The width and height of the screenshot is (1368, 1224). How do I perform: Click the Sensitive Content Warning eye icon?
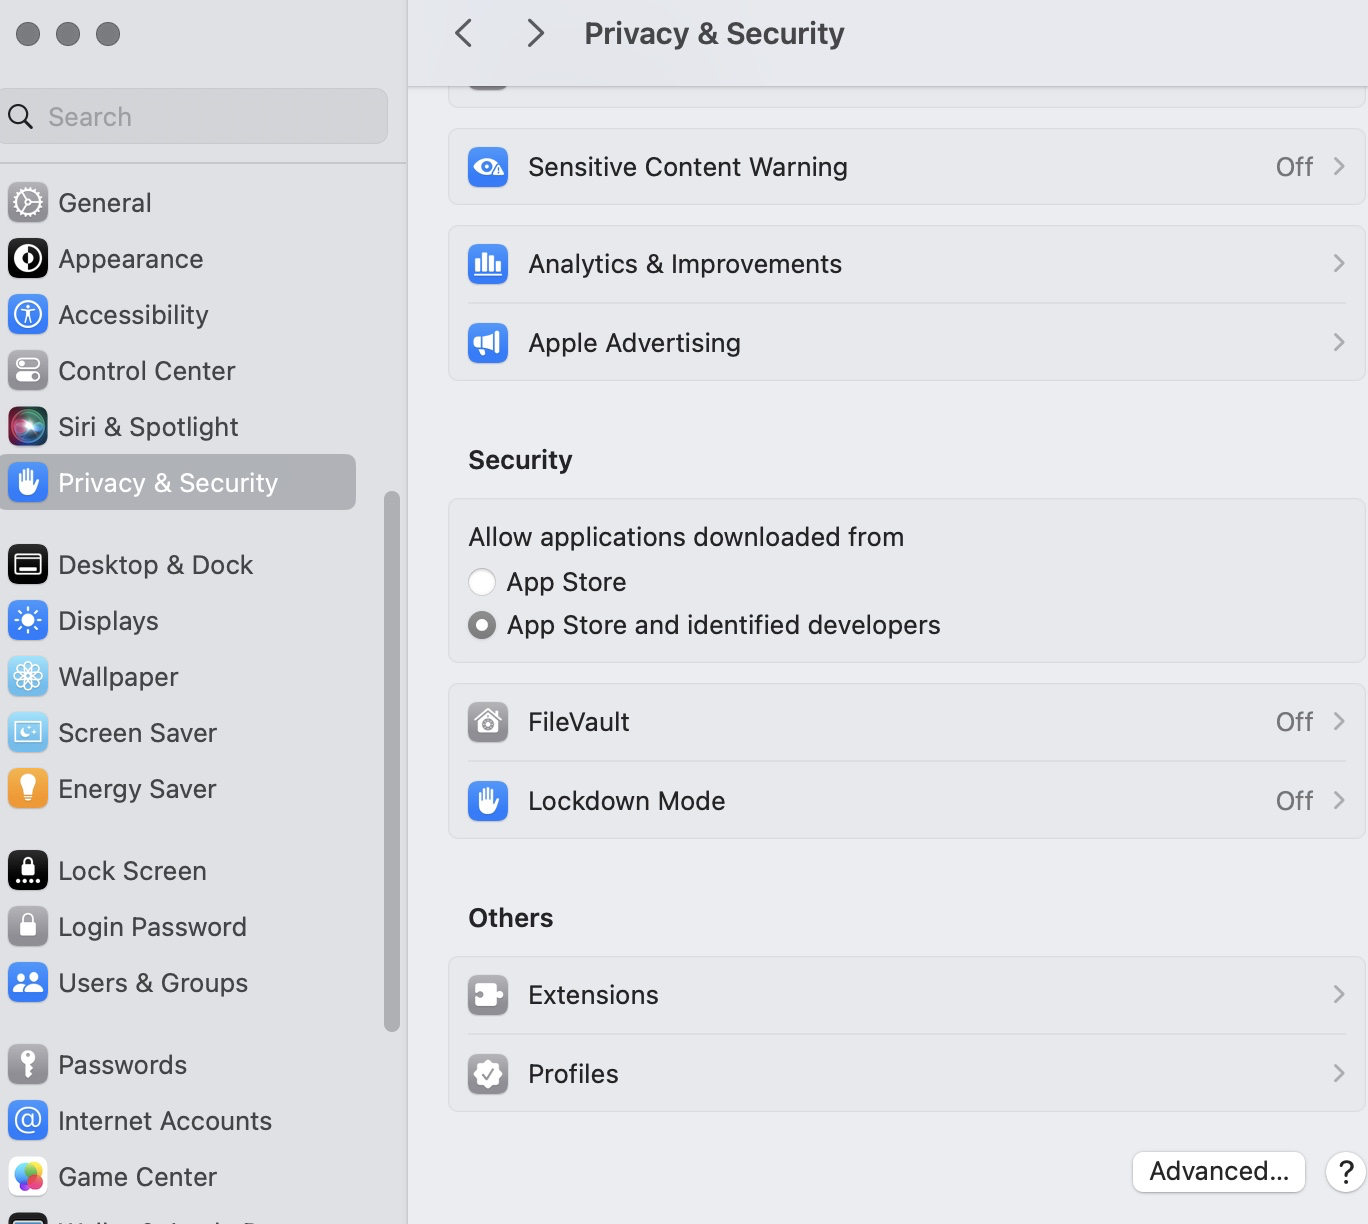[x=488, y=167]
